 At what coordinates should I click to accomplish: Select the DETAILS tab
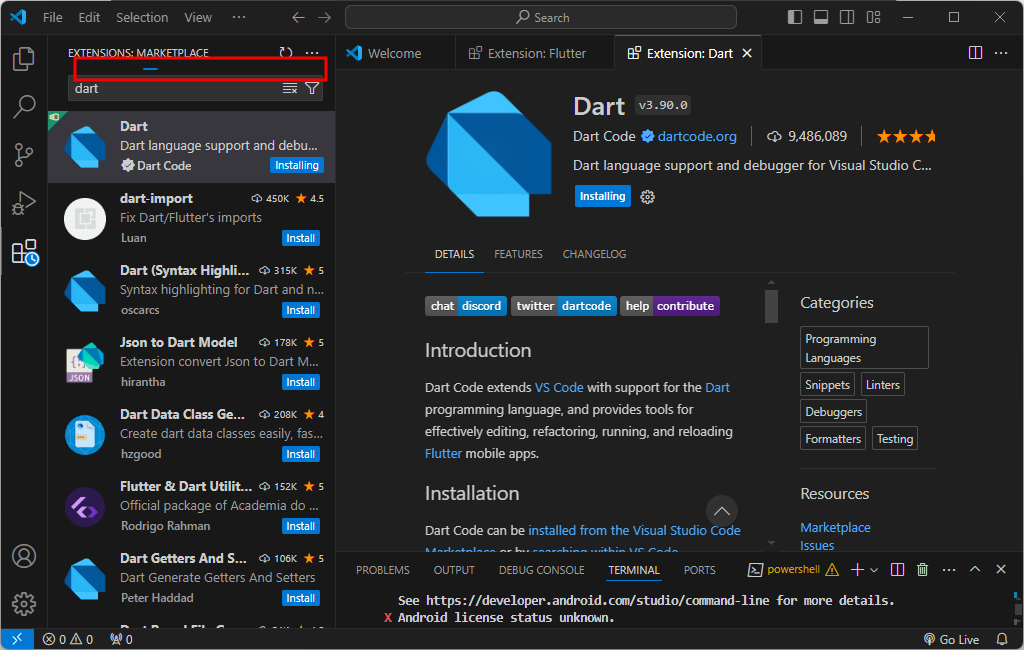(455, 254)
